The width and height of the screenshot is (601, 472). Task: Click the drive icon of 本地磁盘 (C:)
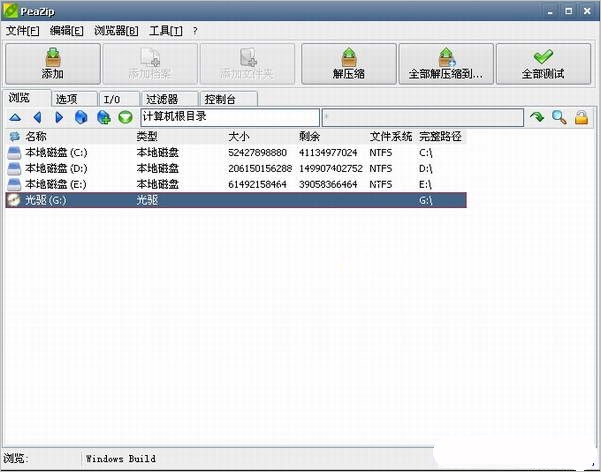tap(14, 153)
